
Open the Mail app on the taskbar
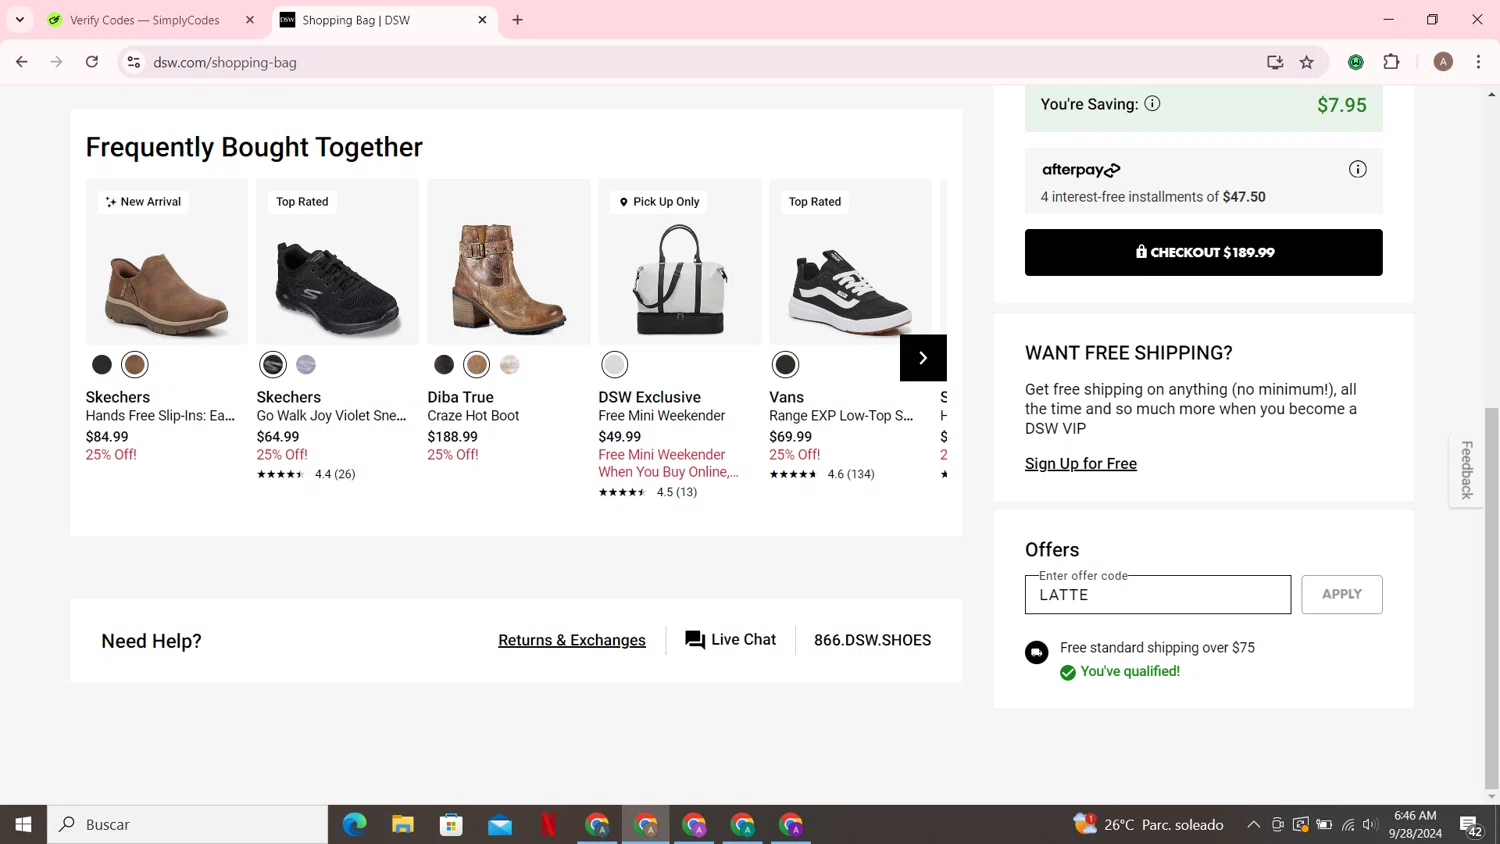500,824
